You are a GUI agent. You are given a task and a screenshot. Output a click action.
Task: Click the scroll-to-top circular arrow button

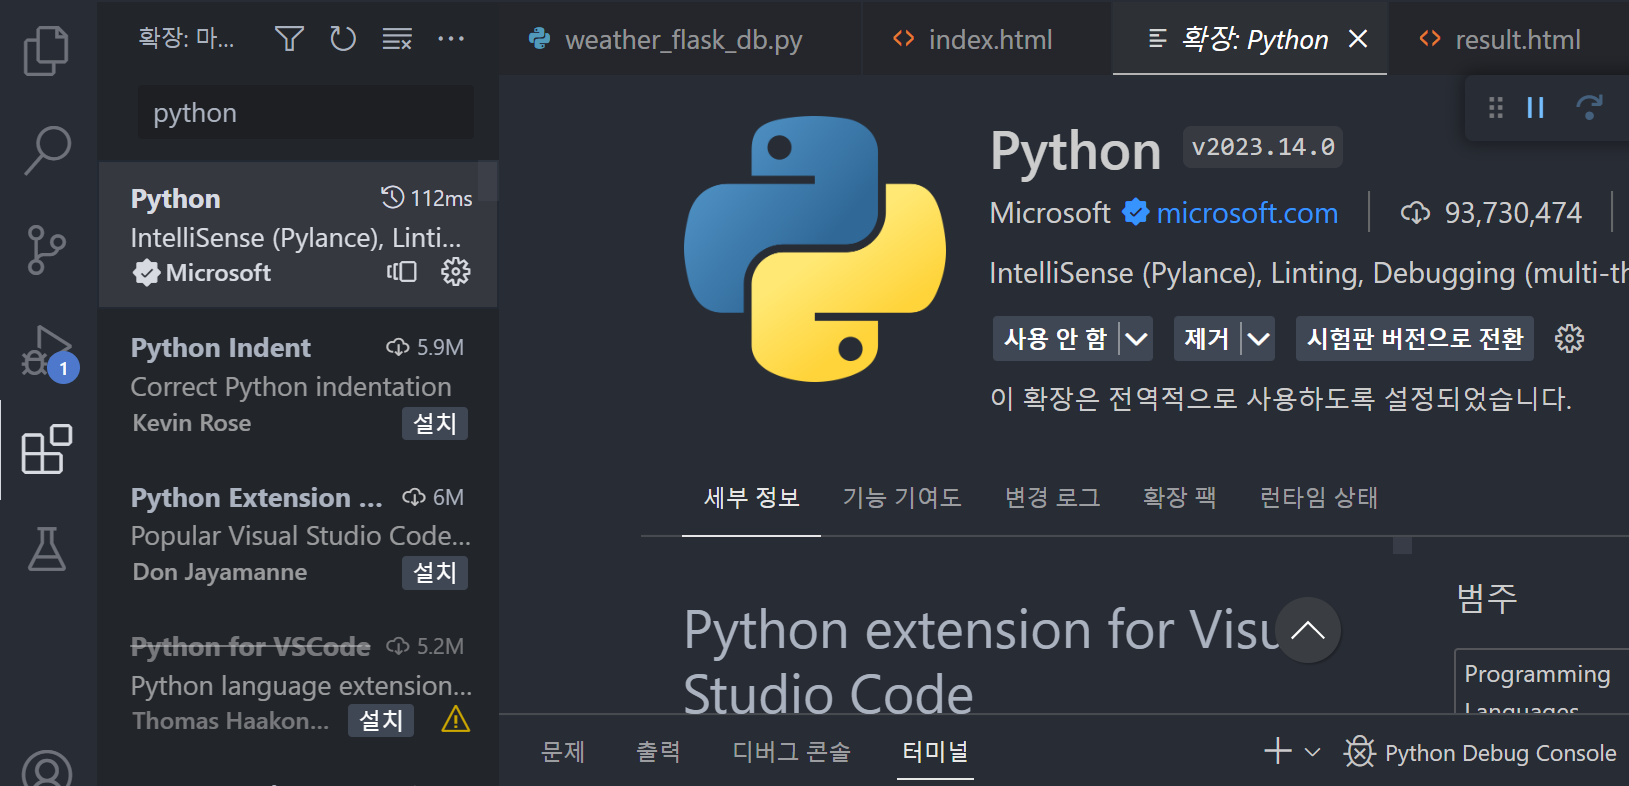coord(1307,630)
